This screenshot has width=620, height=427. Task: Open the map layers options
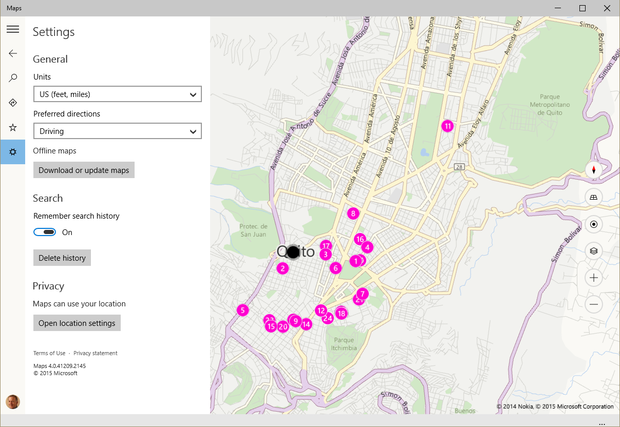pyautogui.click(x=594, y=251)
